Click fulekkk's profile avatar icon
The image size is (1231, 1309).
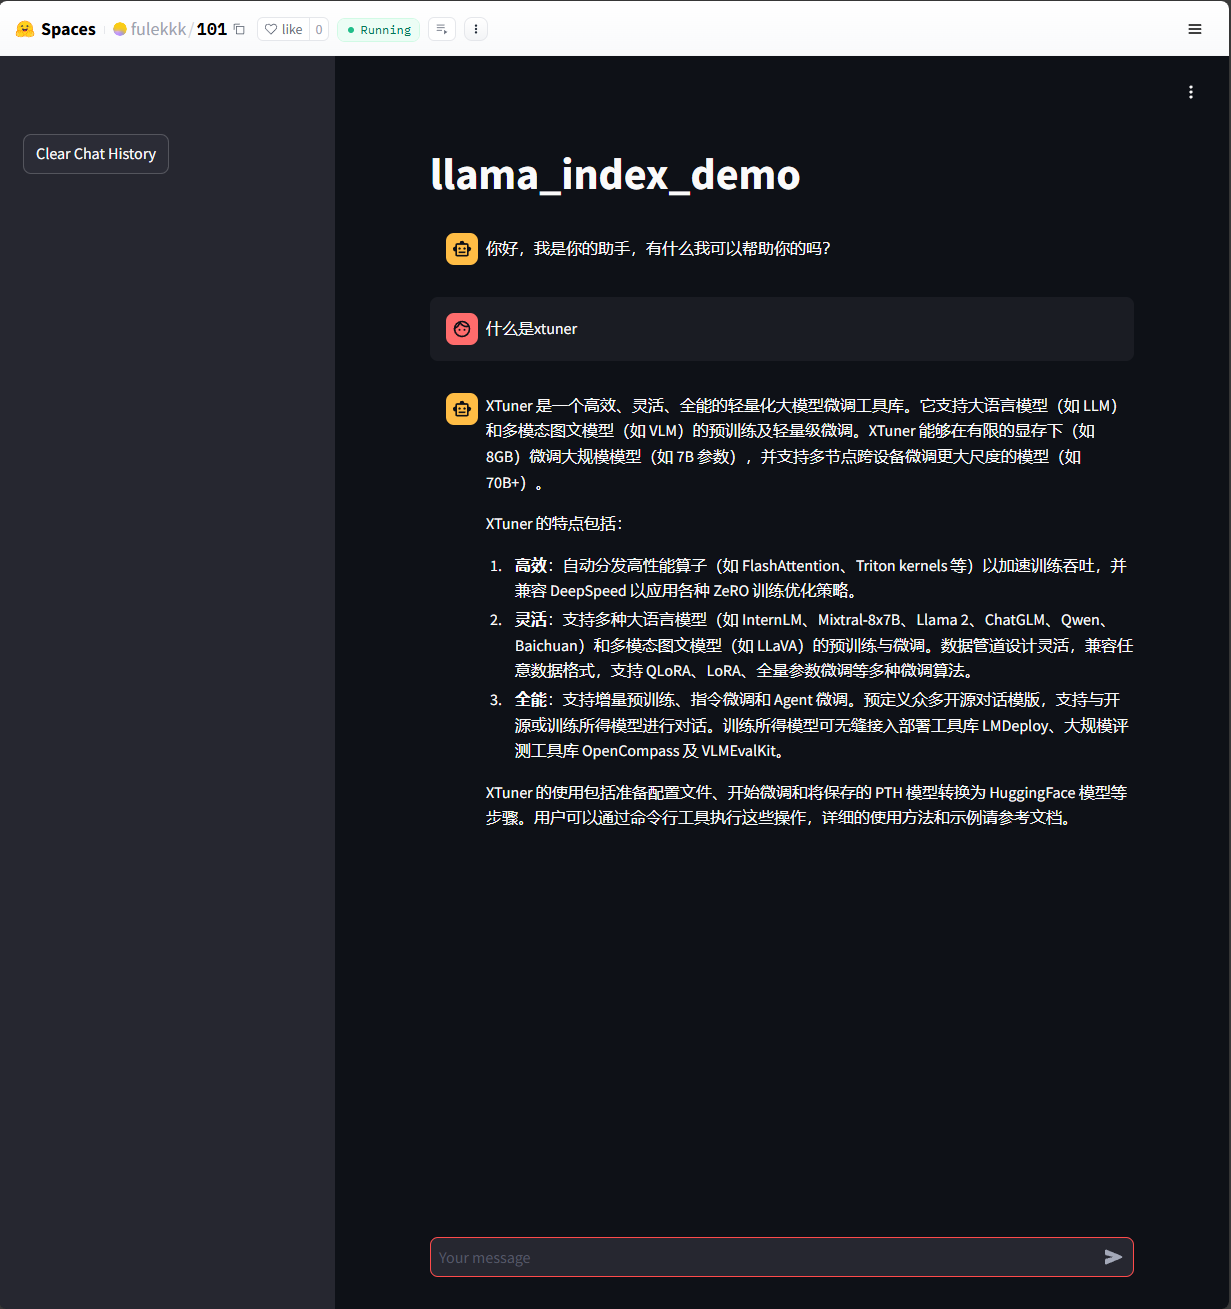pos(118,29)
